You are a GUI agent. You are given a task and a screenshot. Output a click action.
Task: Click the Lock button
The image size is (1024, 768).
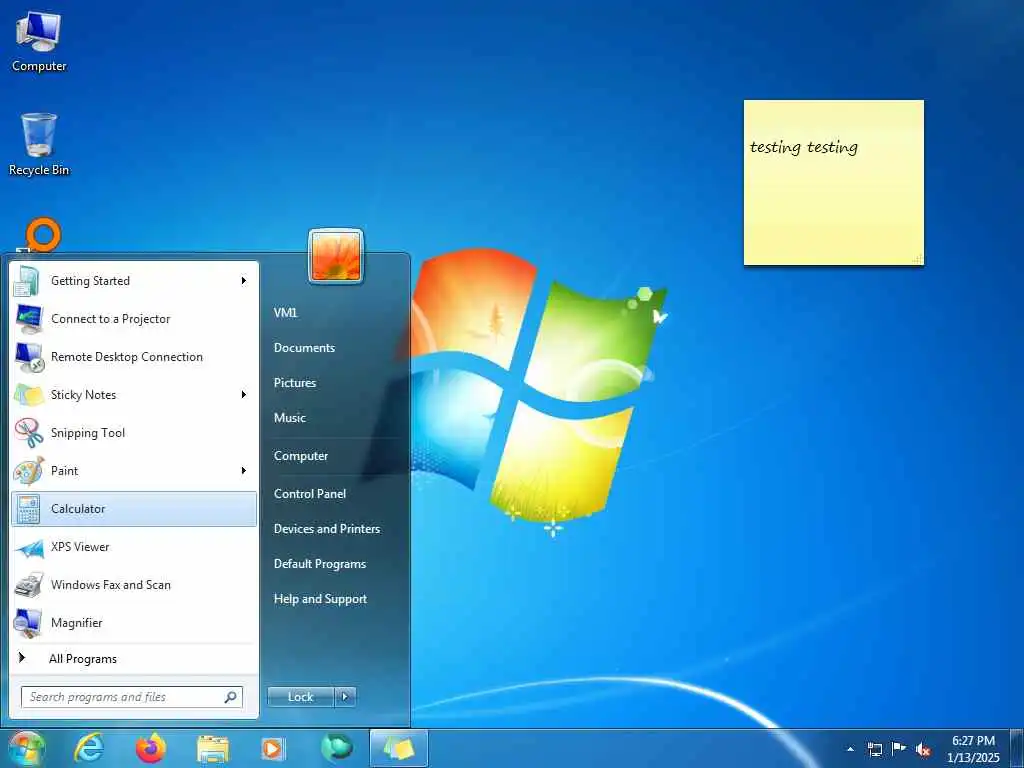point(300,697)
